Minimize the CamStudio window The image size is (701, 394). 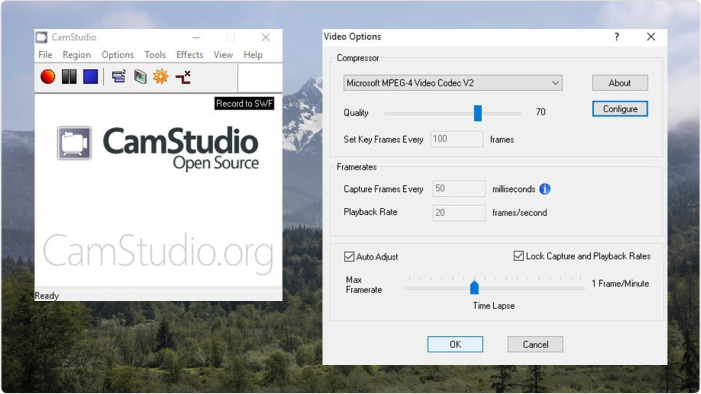coord(196,38)
